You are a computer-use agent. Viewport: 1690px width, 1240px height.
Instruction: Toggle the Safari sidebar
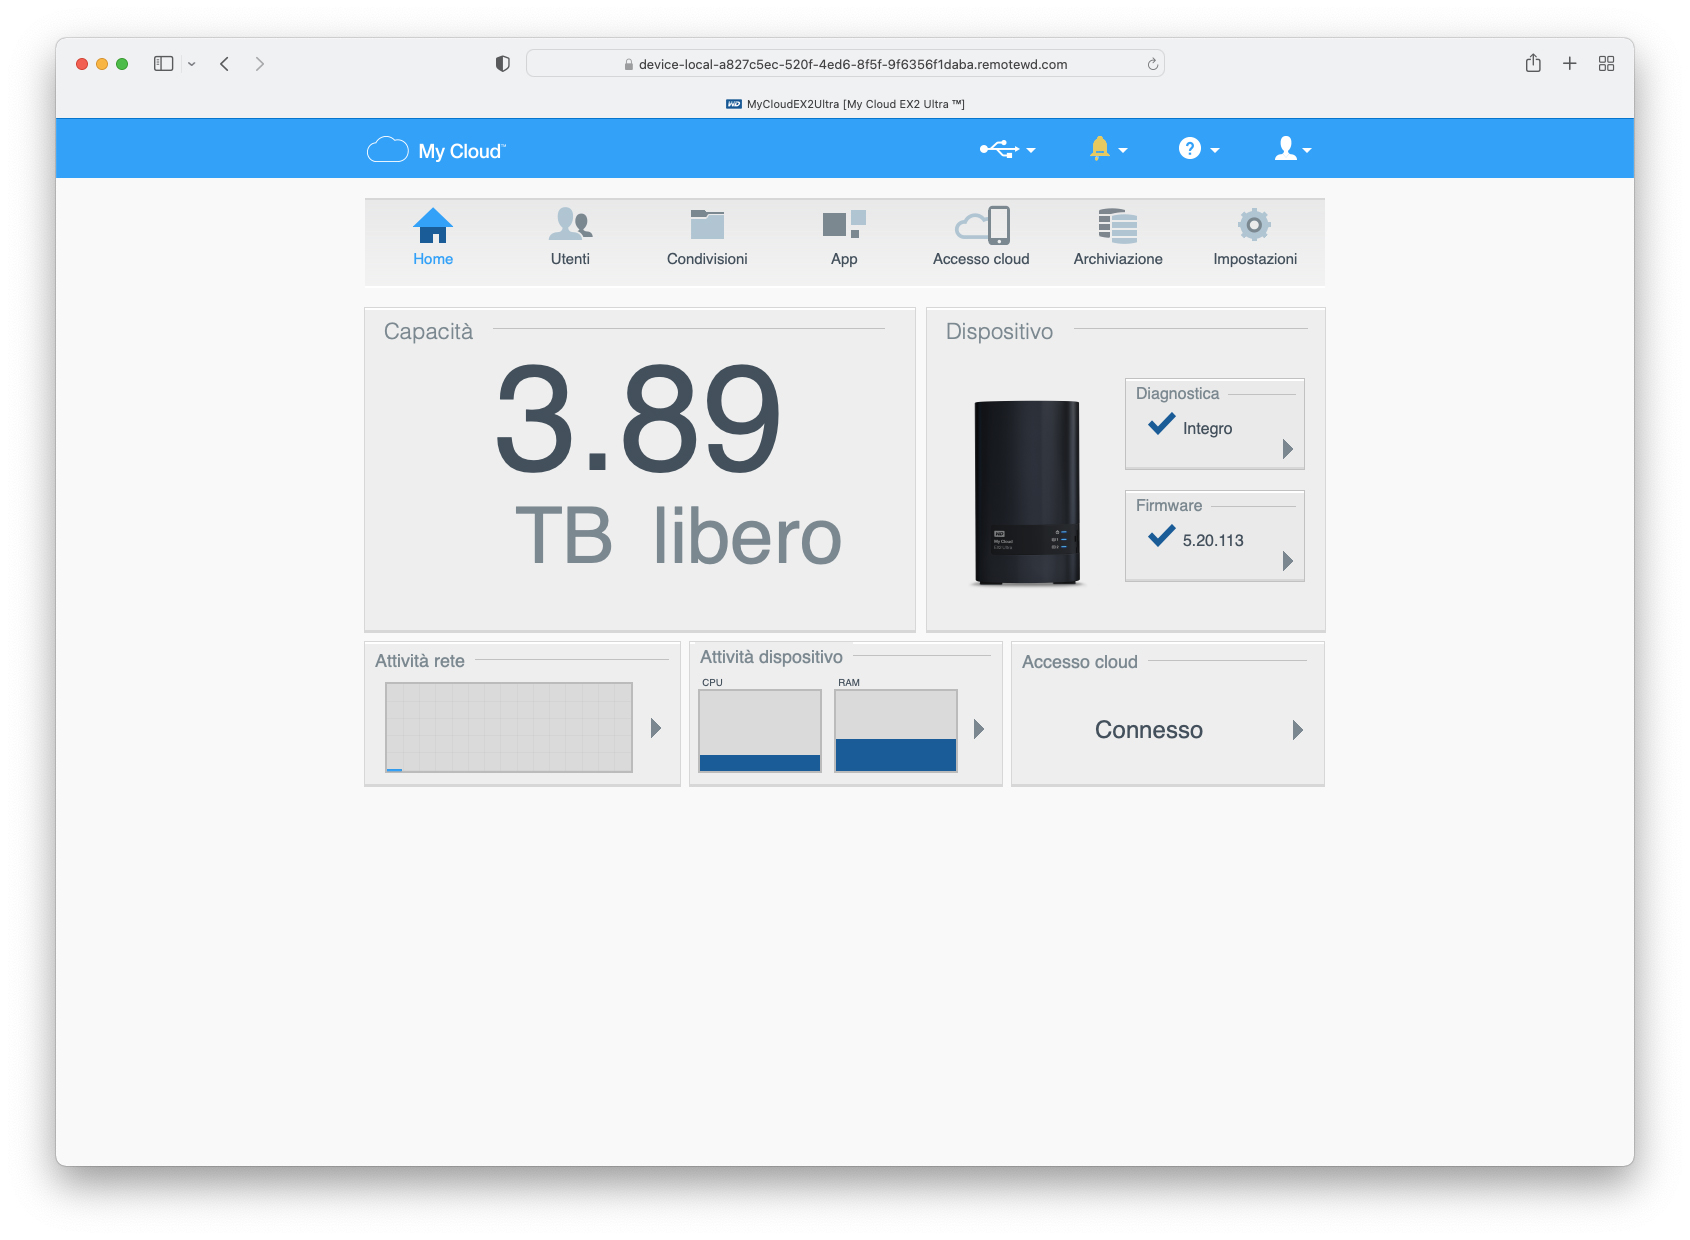164,63
